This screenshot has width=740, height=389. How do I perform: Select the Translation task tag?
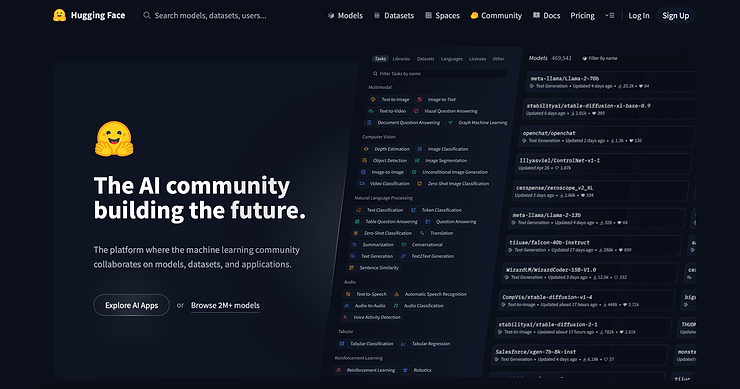coord(436,233)
